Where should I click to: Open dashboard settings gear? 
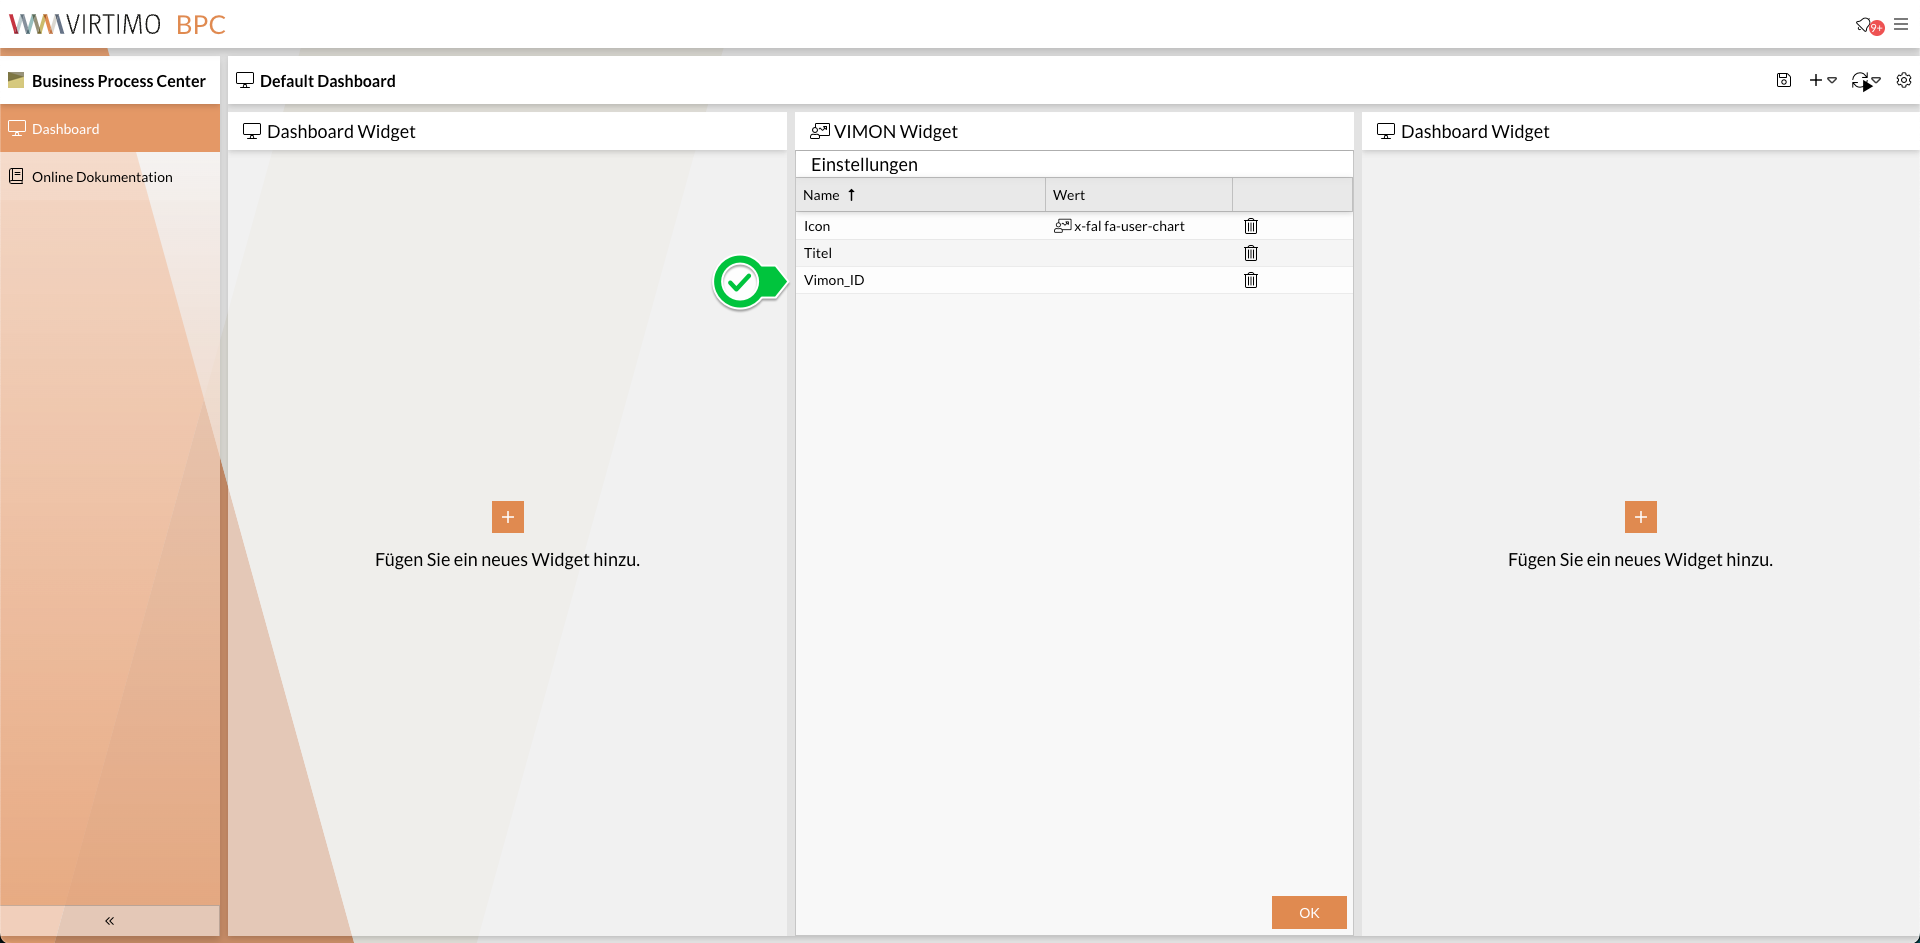pos(1904,80)
